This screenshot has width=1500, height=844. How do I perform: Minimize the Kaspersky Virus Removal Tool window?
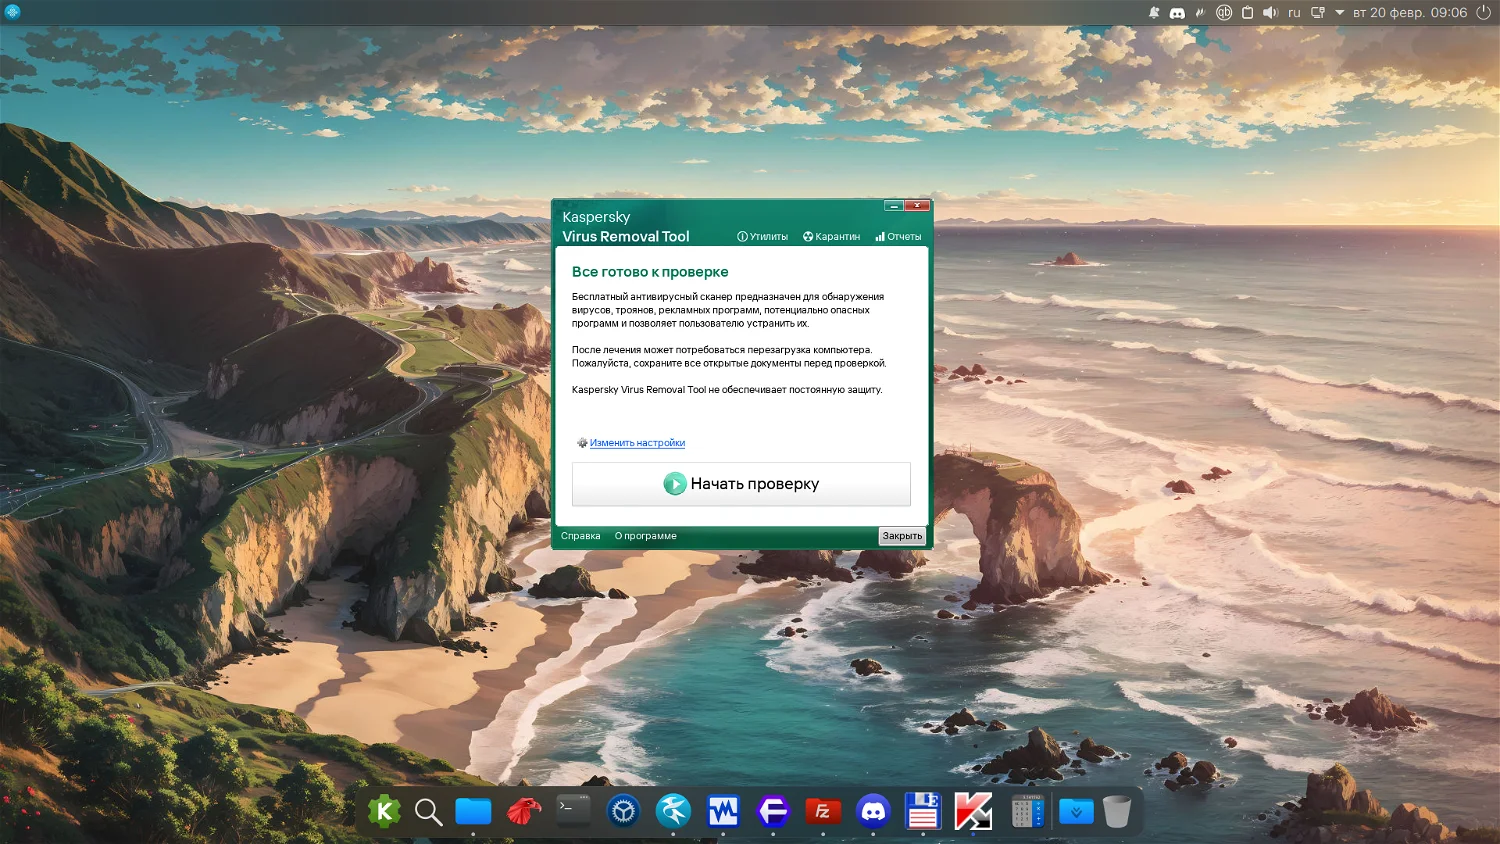point(894,206)
